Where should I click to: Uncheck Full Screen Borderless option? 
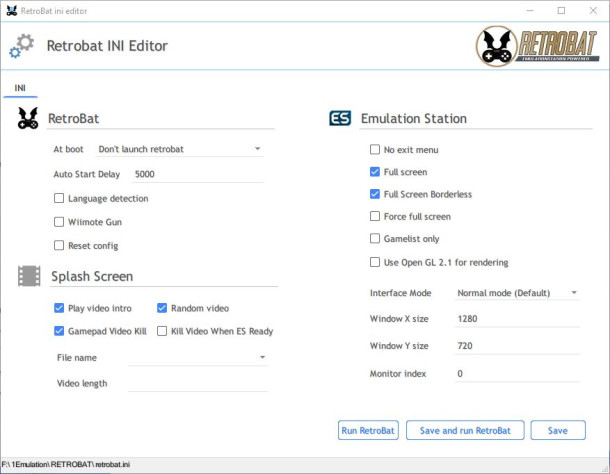coord(375,194)
